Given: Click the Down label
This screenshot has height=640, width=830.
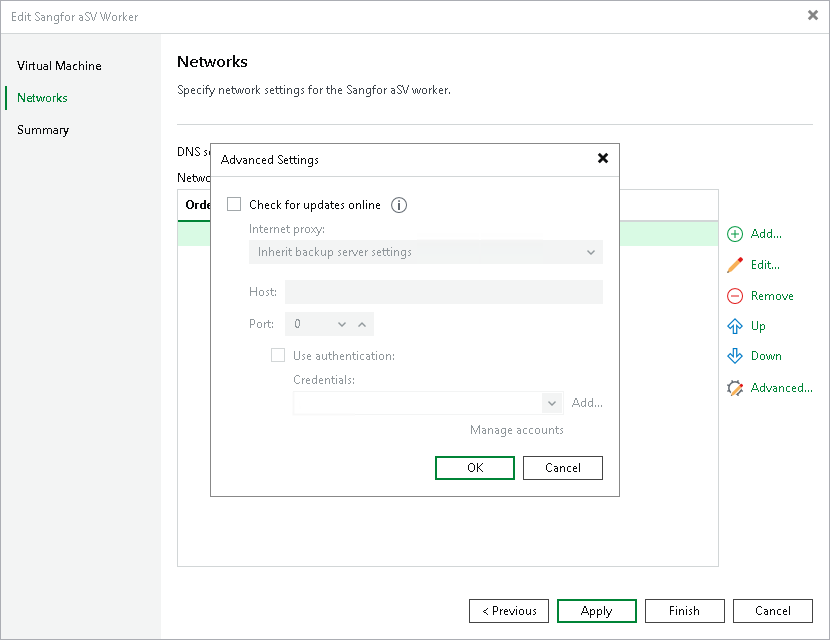Looking at the screenshot, I should (x=766, y=356).
